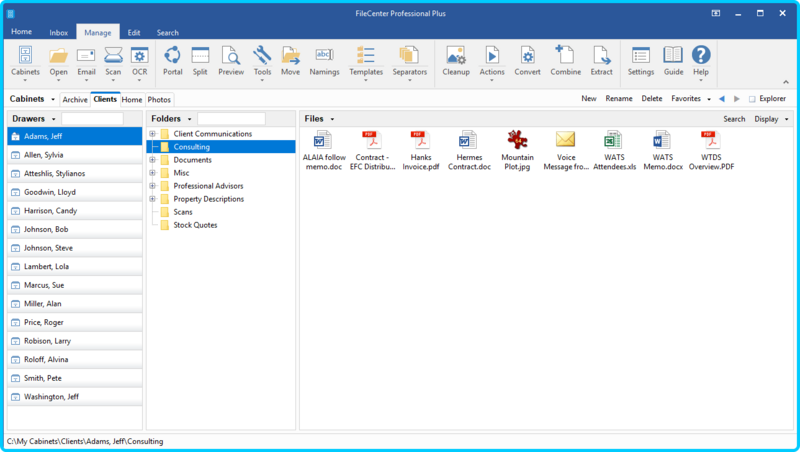Open the Cabinets ribbon tool
Screen dimensions: 800x452
(25, 62)
